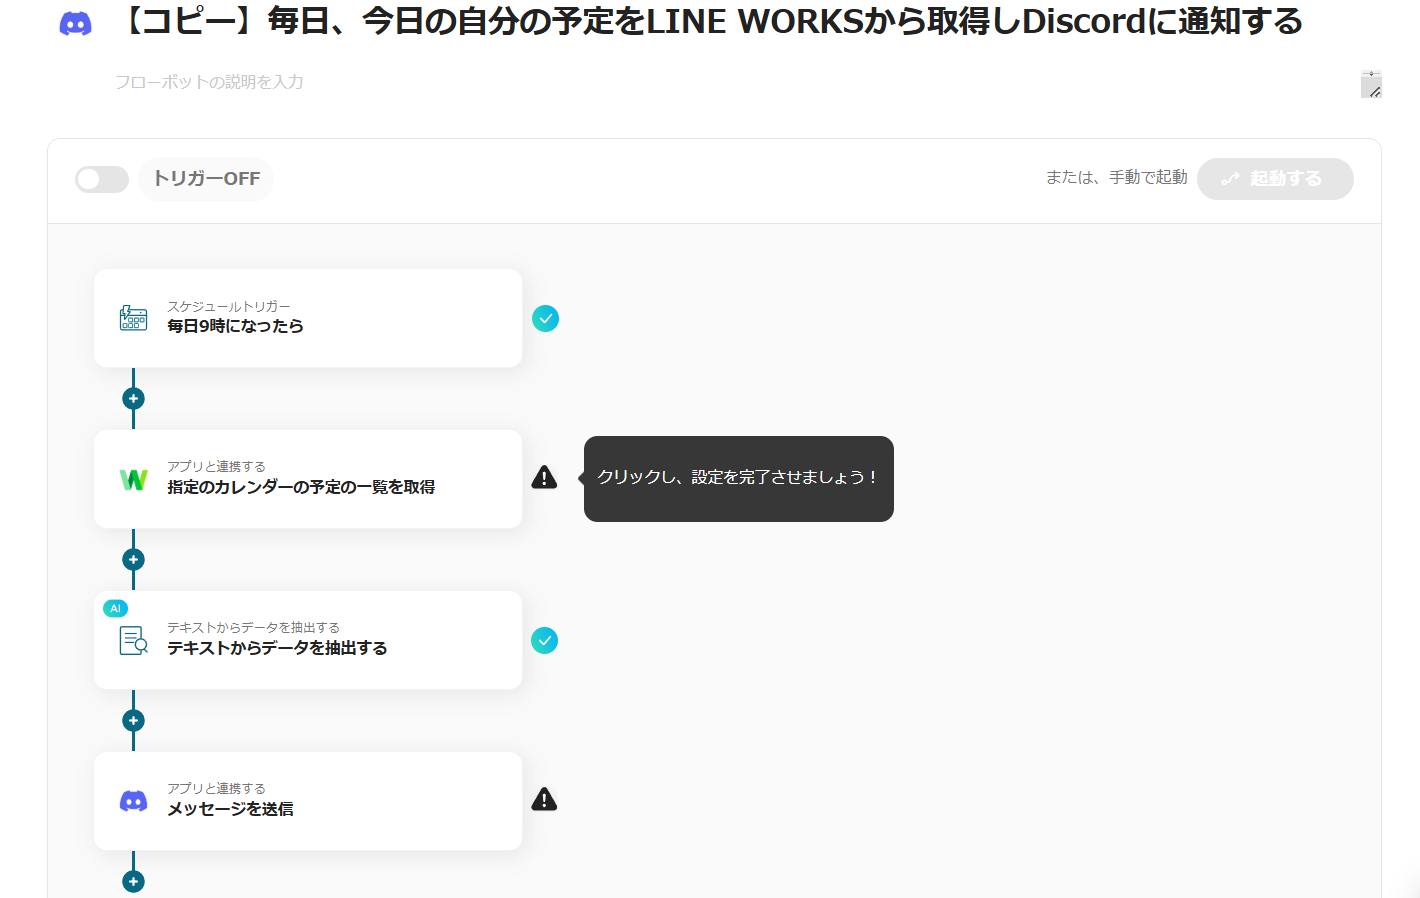This screenshot has height=898, width=1420.
Task: Click the または、手動で起動 text
Action: (x=1116, y=177)
